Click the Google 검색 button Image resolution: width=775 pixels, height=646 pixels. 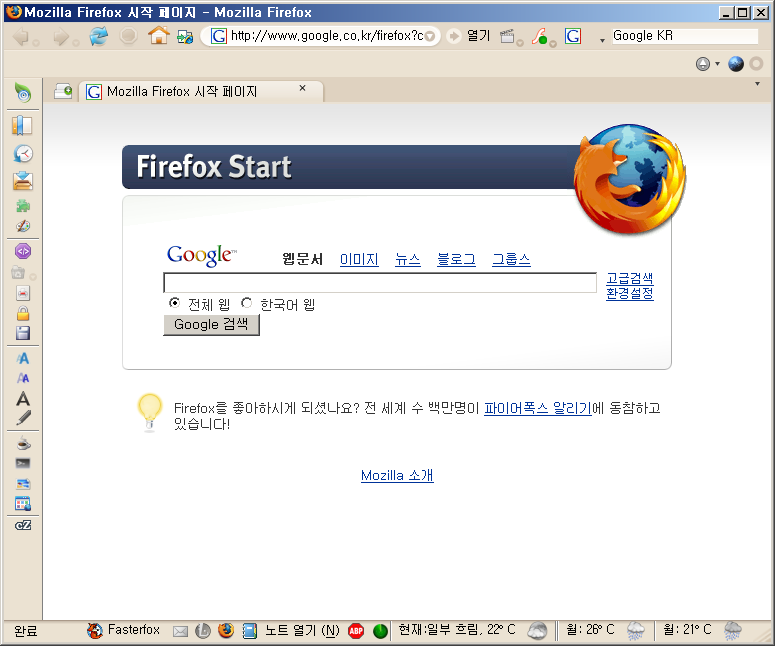(x=211, y=325)
